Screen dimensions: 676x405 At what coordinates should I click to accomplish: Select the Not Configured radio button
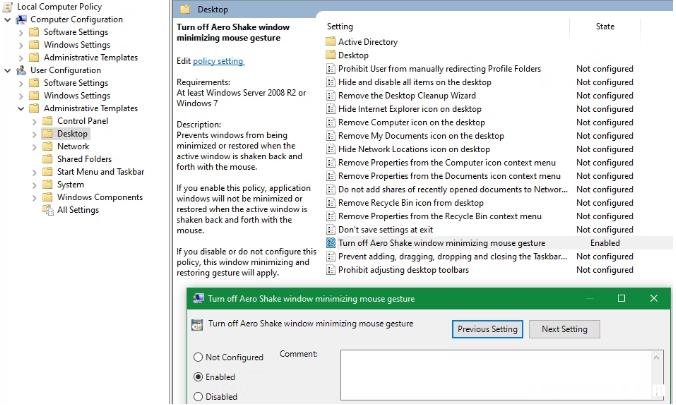tap(198, 357)
